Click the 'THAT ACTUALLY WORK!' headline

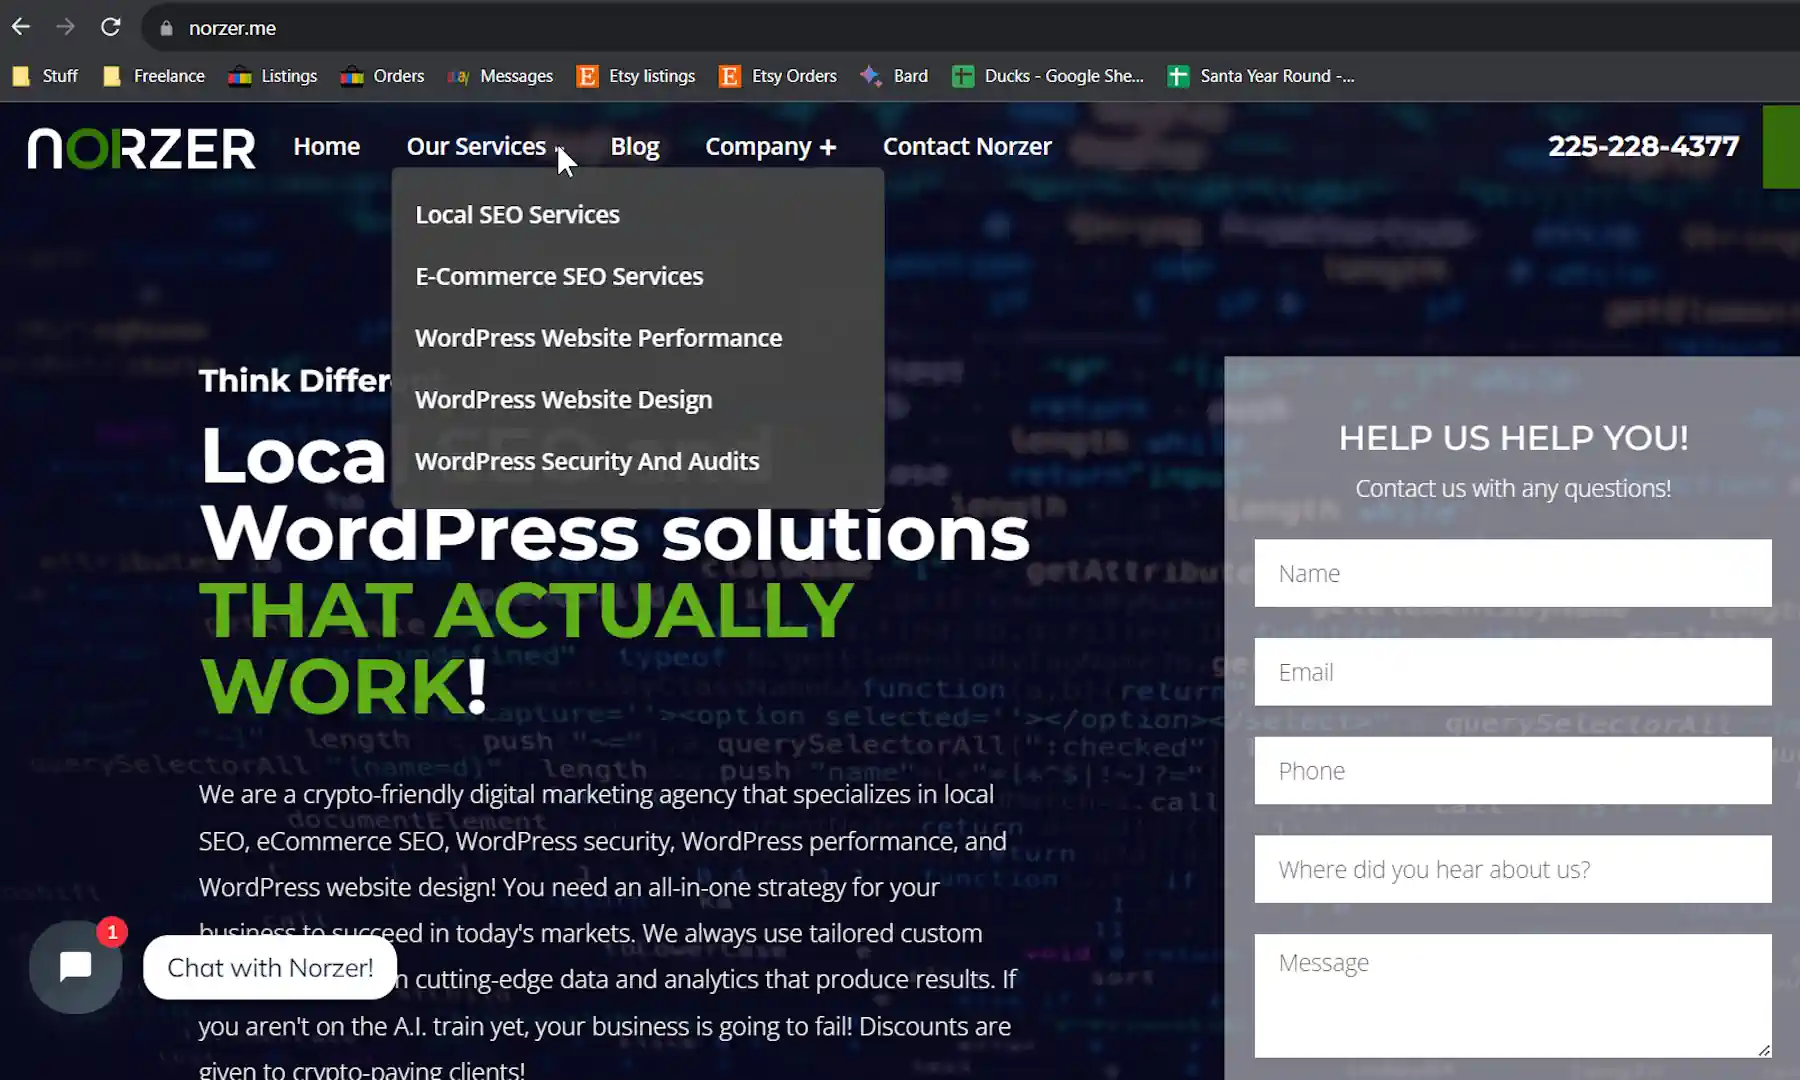pyautogui.click(x=526, y=648)
